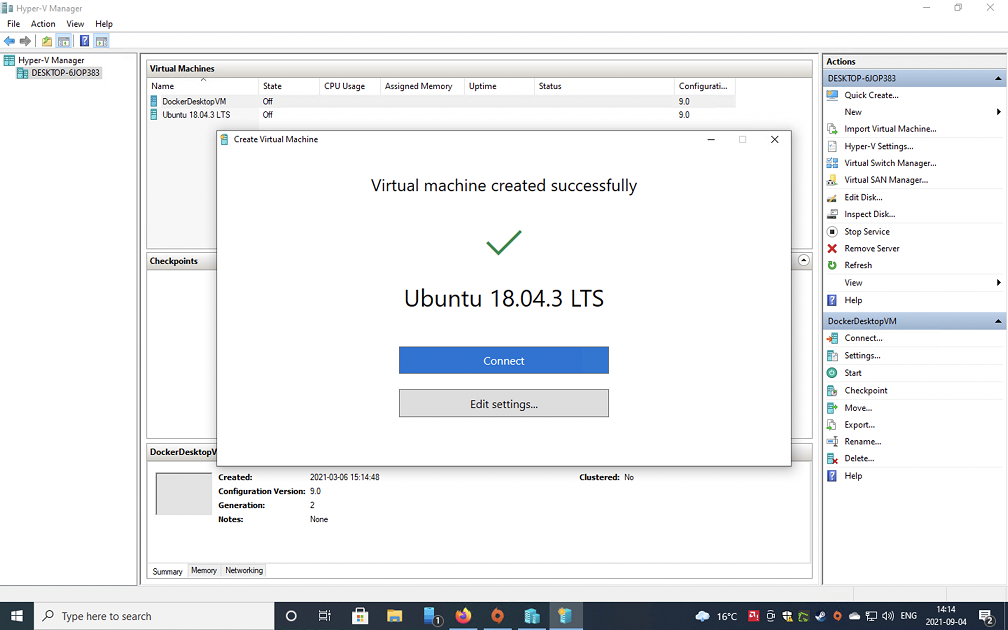The image size is (1008, 630).
Task: Click the Forward arrow toolbar icon
Action: [x=25, y=41]
